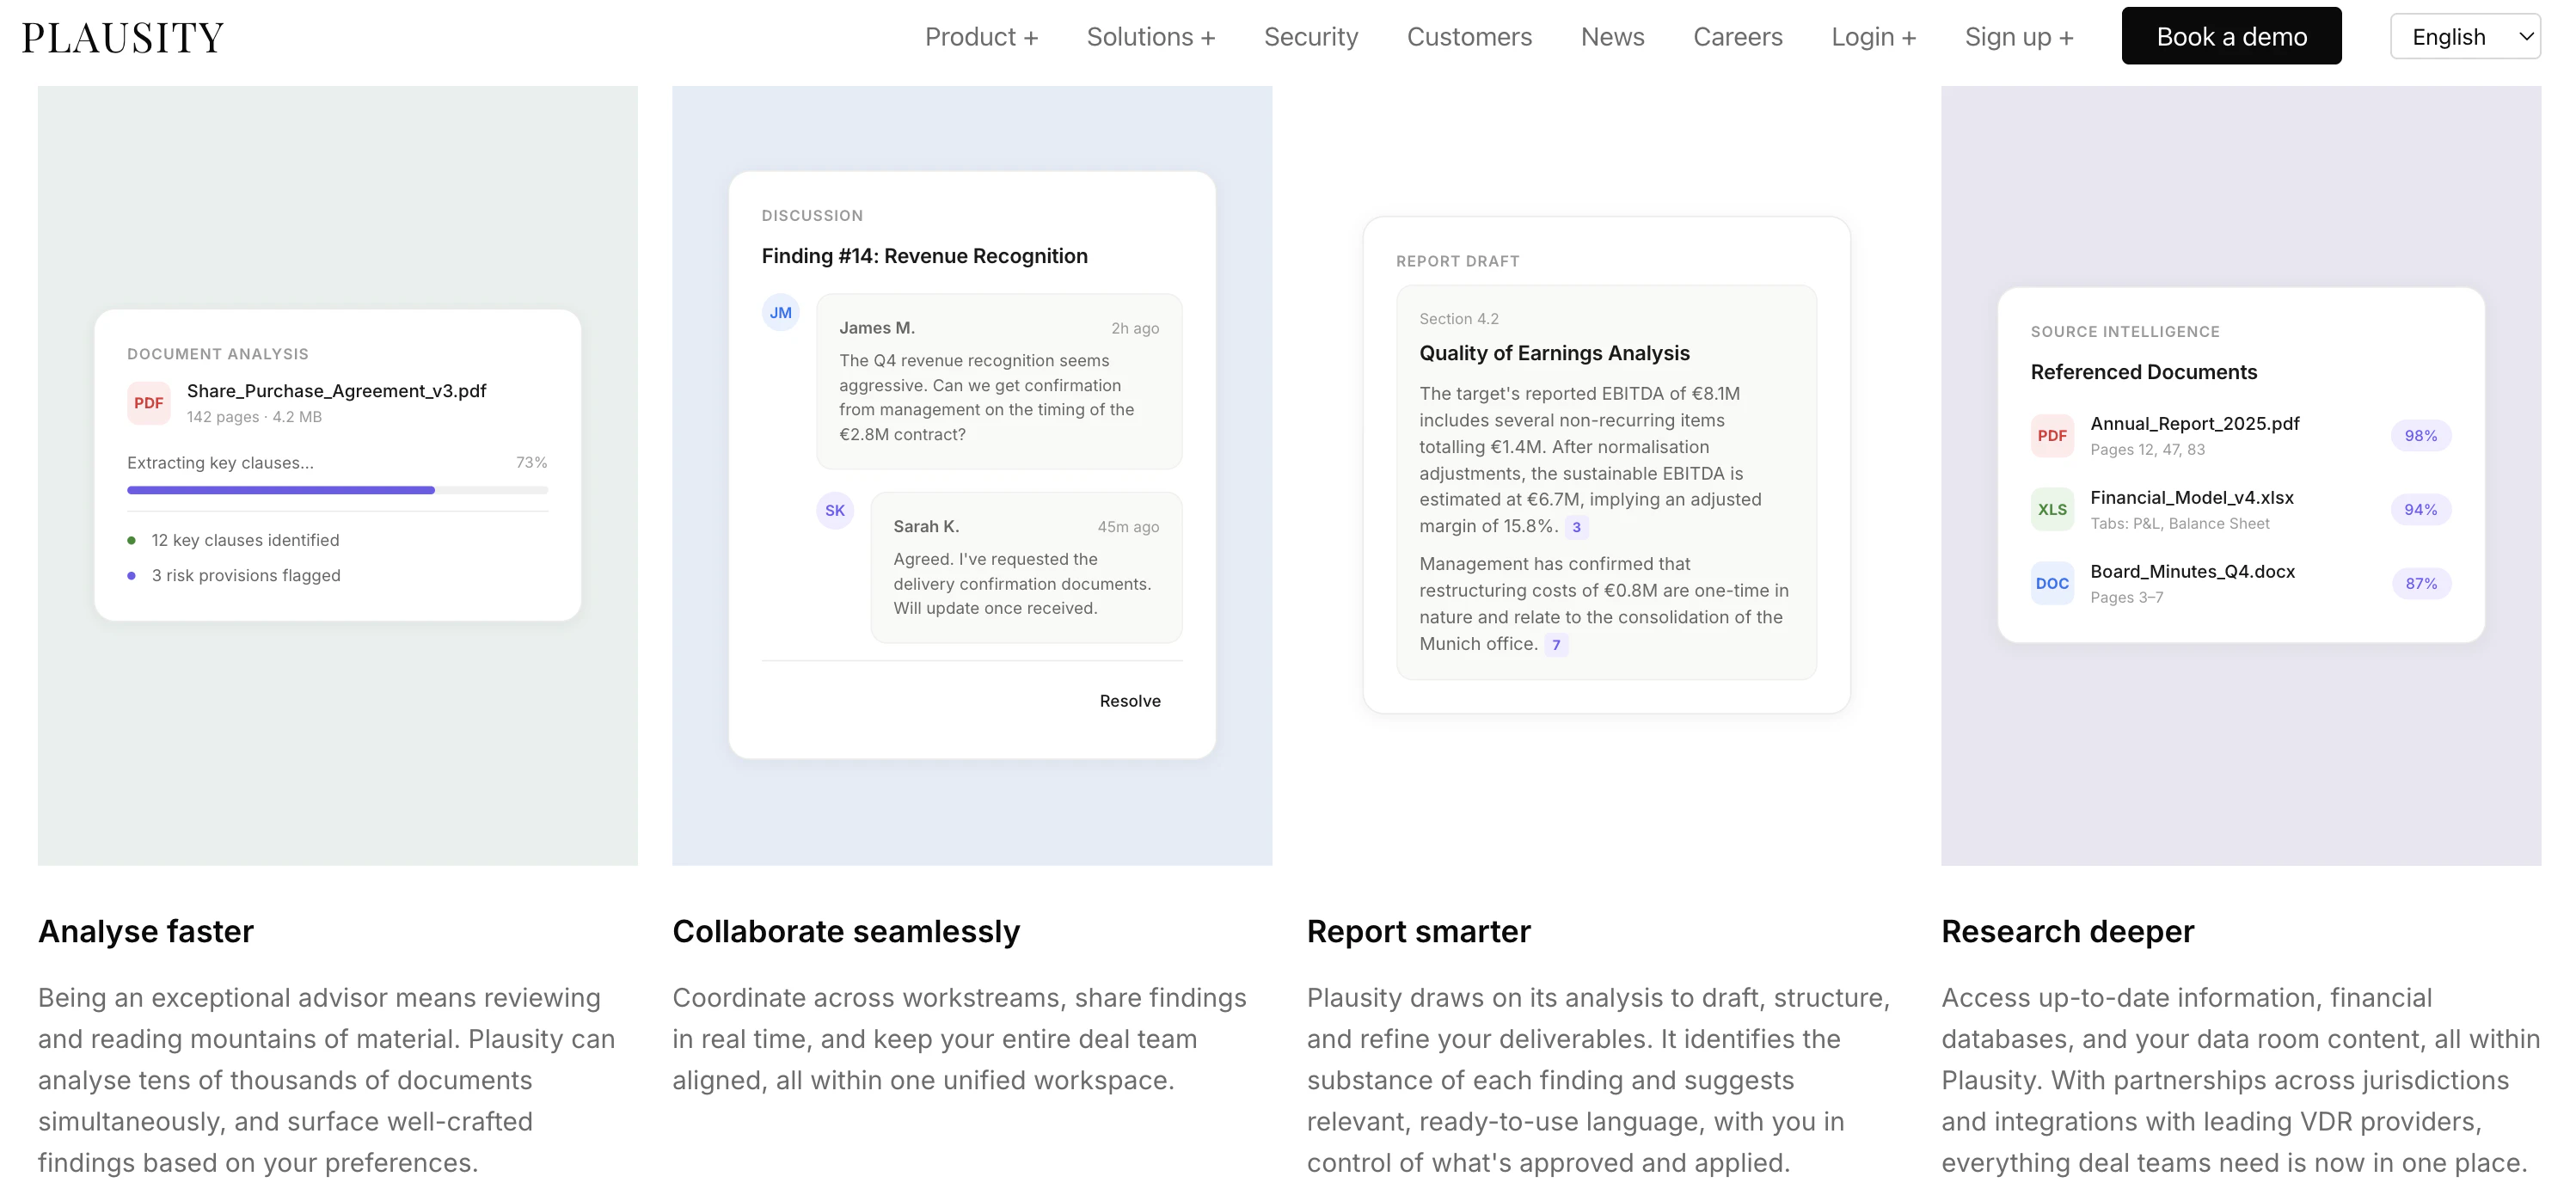Expand the Solutions menu
The image size is (2576, 1195).
coord(1150,37)
